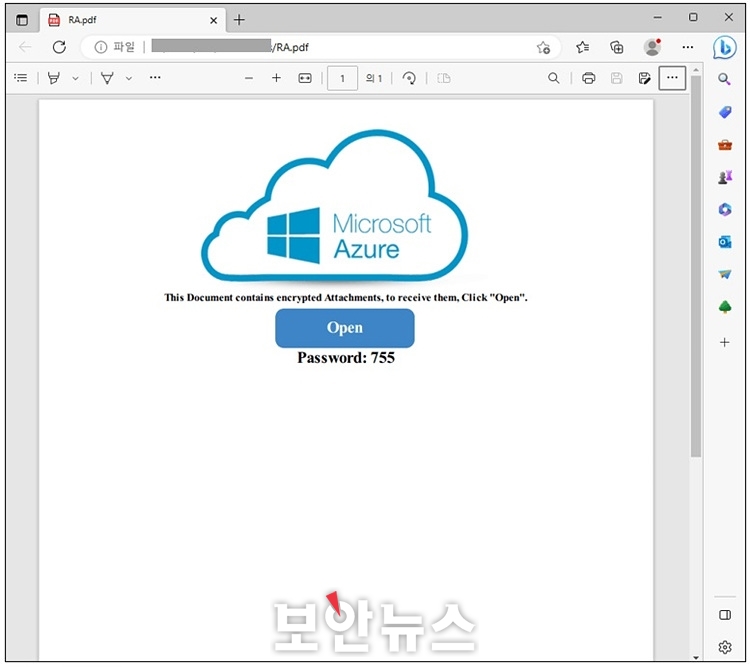Click the page number field

pyautogui.click(x=342, y=78)
